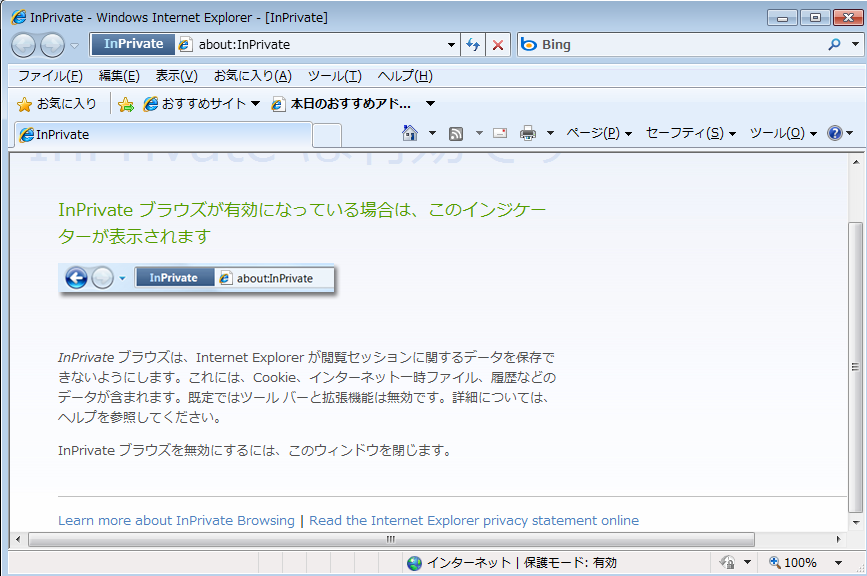Open the 本日のおすすめアド... favorites bar item
The image size is (867, 576).
pyautogui.click(x=342, y=103)
